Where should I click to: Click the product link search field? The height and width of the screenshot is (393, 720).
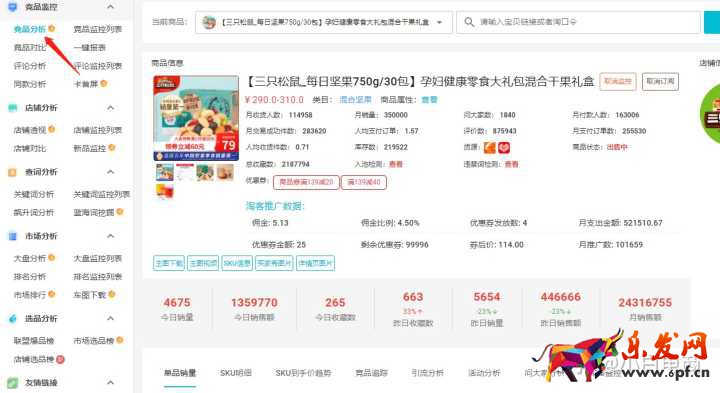(x=579, y=22)
